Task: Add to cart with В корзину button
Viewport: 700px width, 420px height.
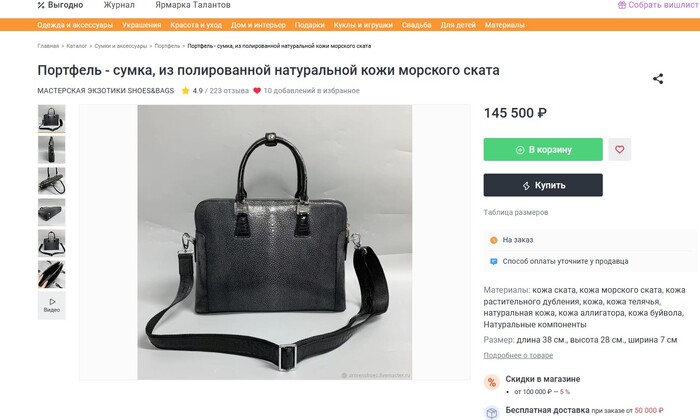Action: 543,150
